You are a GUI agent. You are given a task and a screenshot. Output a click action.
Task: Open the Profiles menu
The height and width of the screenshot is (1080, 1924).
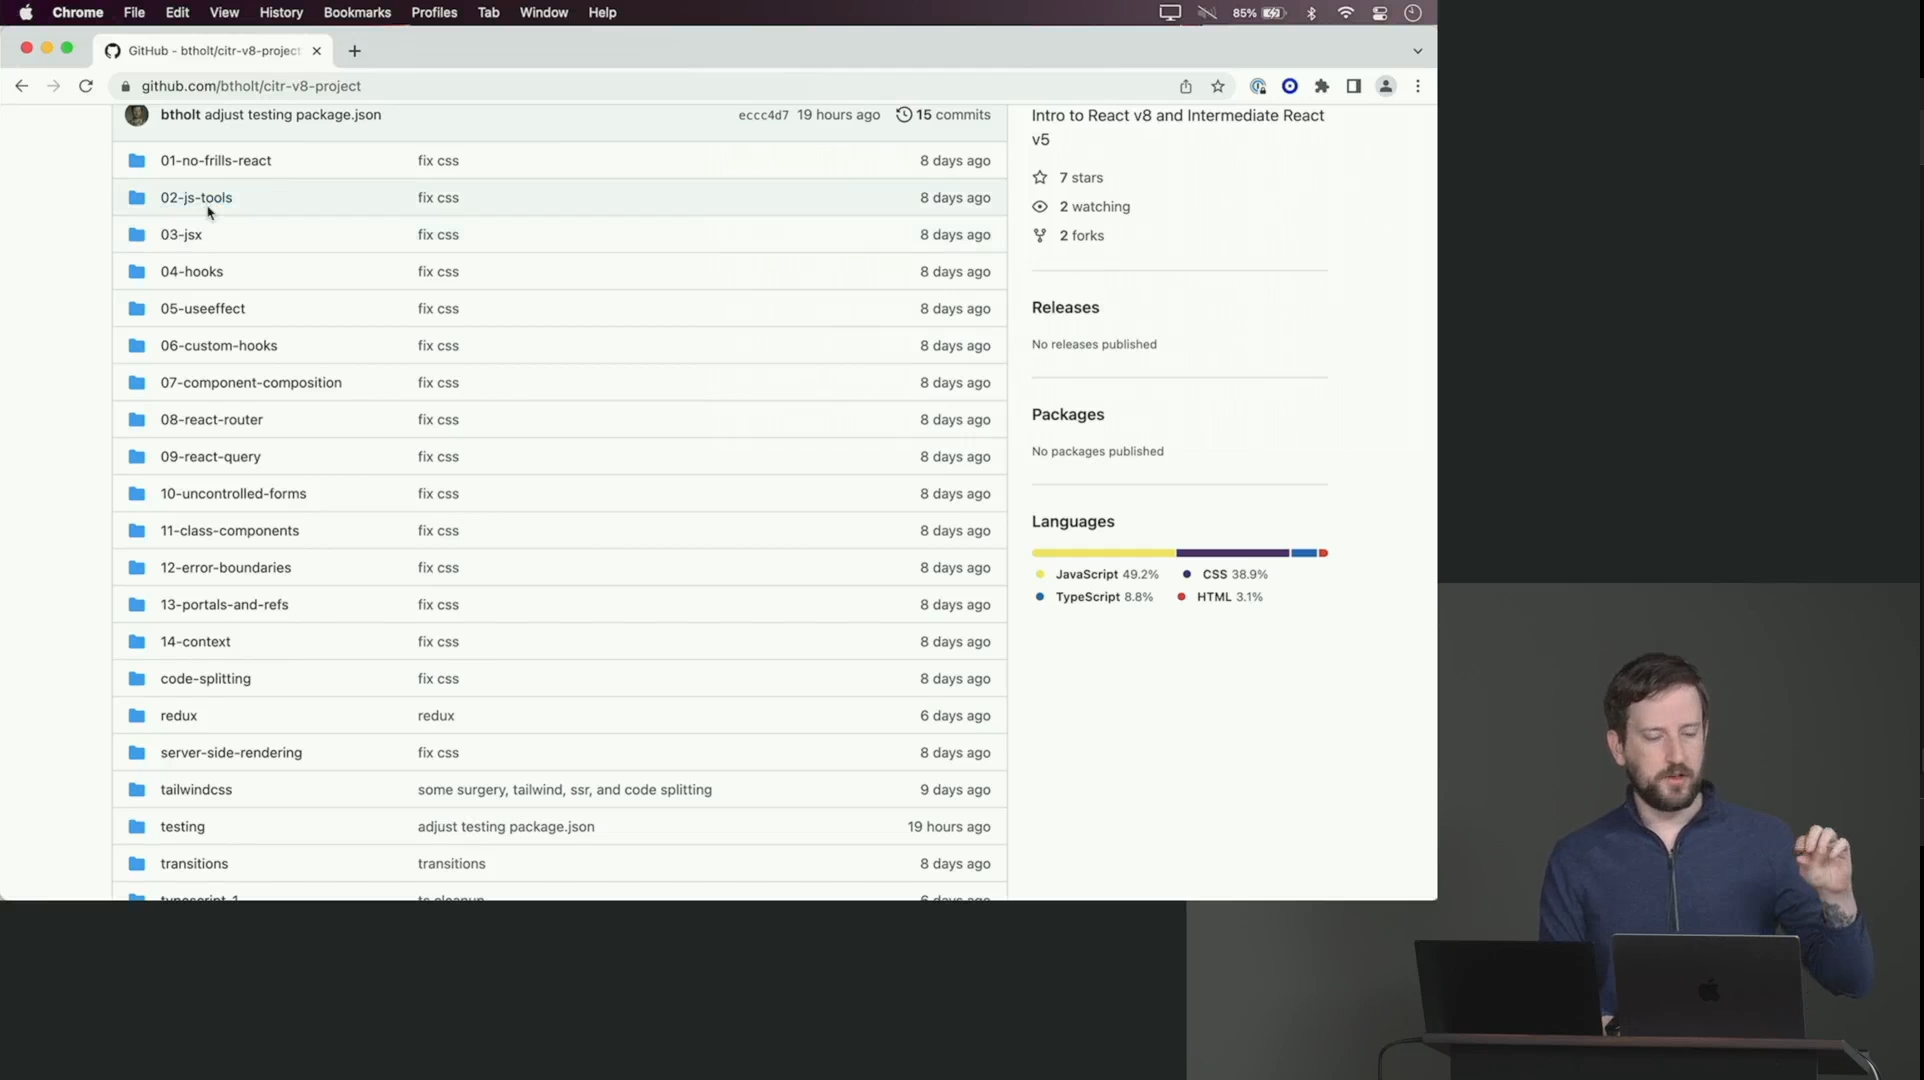point(434,13)
